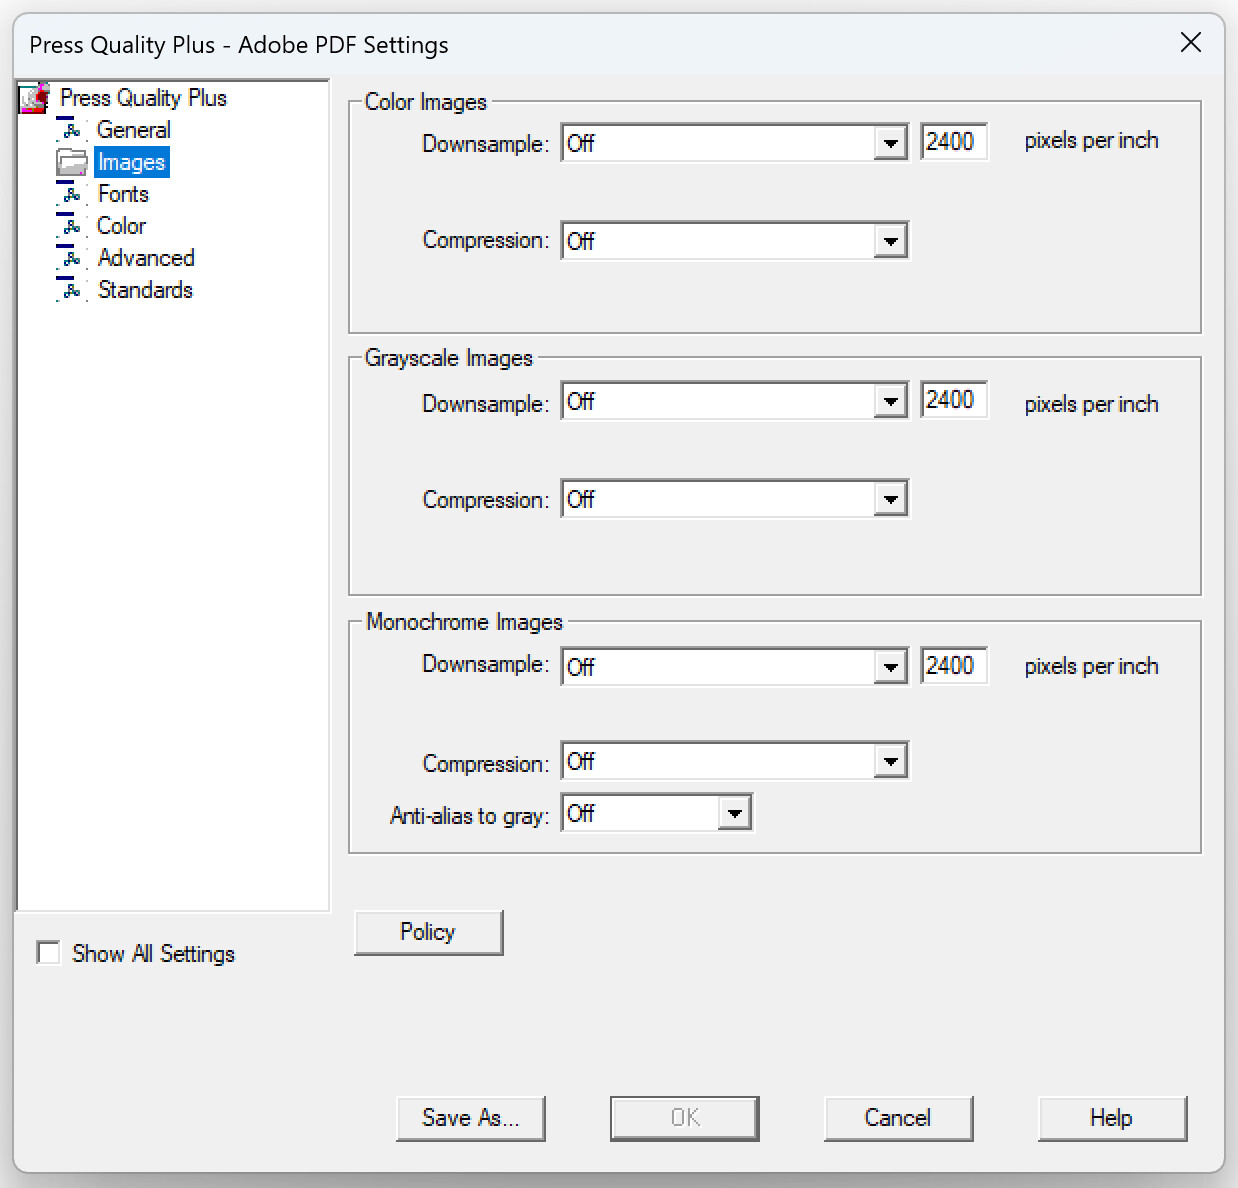The height and width of the screenshot is (1188, 1238).
Task: Click the Save As... button
Action: [x=471, y=1118]
